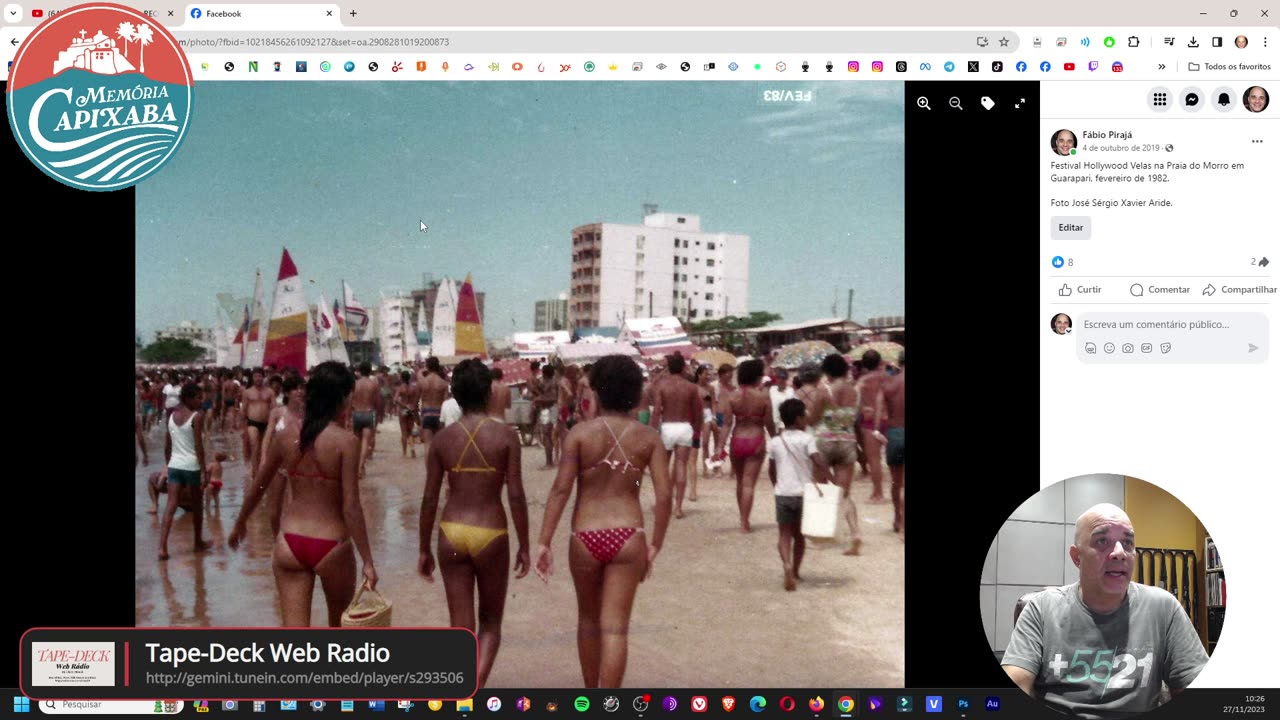Toggle the Chrome side panel
The height and width of the screenshot is (720, 1280).
point(1217,42)
